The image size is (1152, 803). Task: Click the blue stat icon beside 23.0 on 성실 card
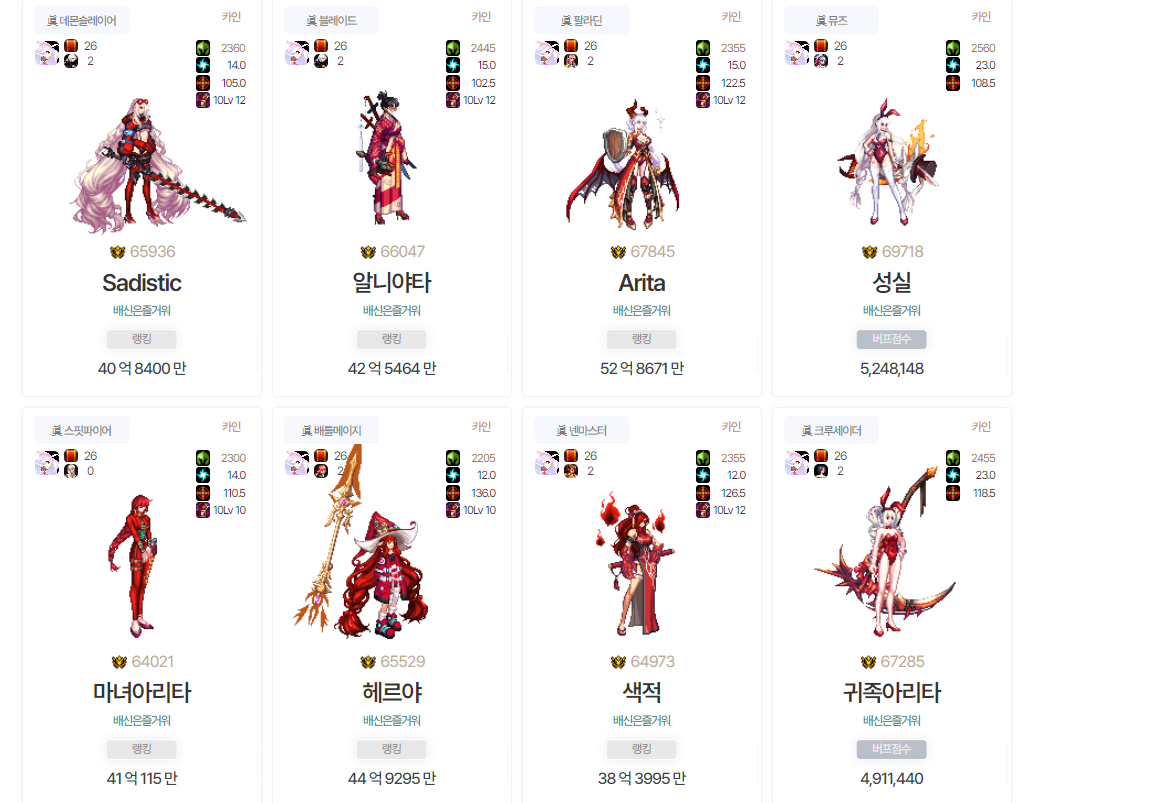click(953, 65)
